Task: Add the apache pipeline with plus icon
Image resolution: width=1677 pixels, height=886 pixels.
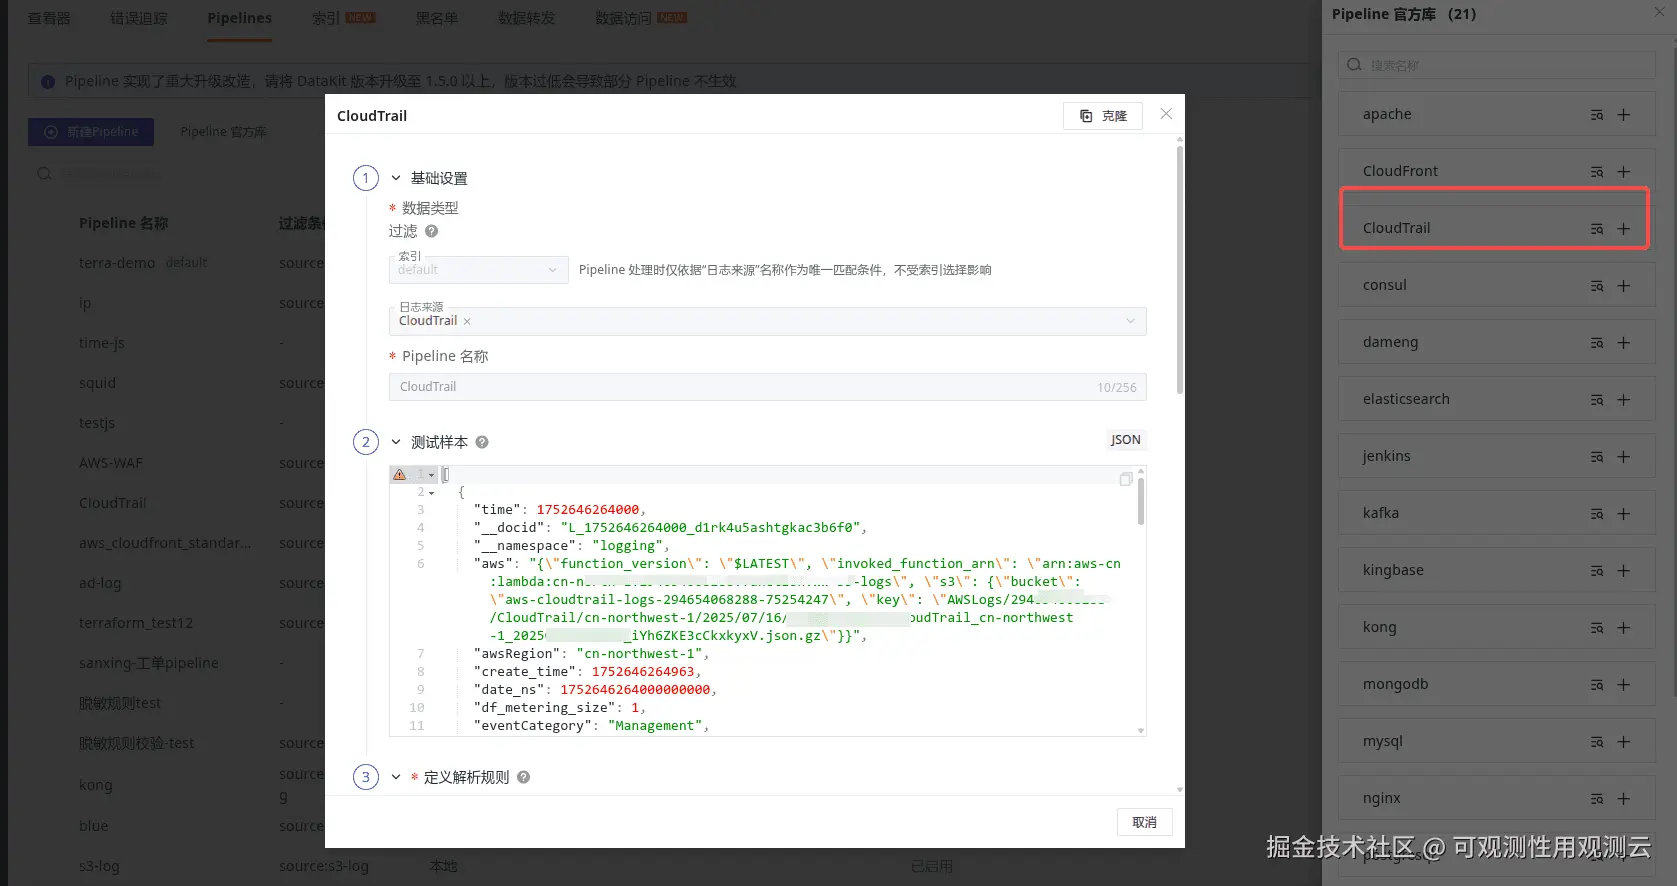Action: pos(1624,115)
